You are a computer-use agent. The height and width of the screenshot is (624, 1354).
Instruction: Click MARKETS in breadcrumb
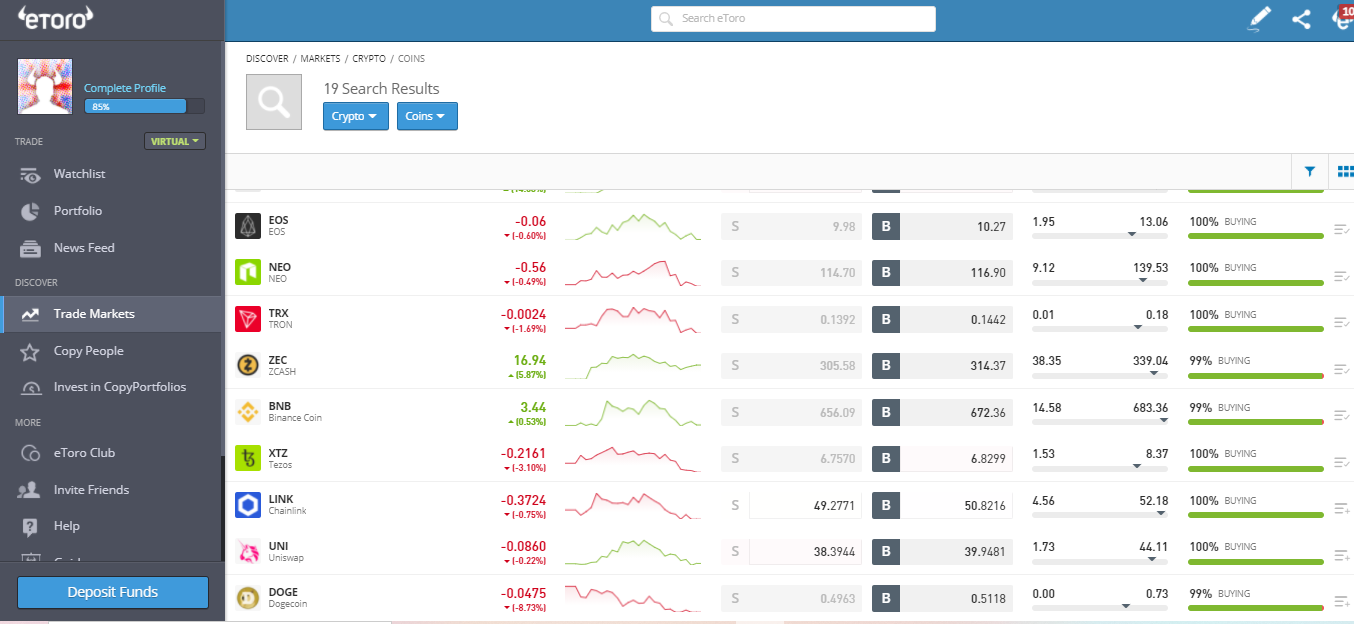pyautogui.click(x=320, y=59)
